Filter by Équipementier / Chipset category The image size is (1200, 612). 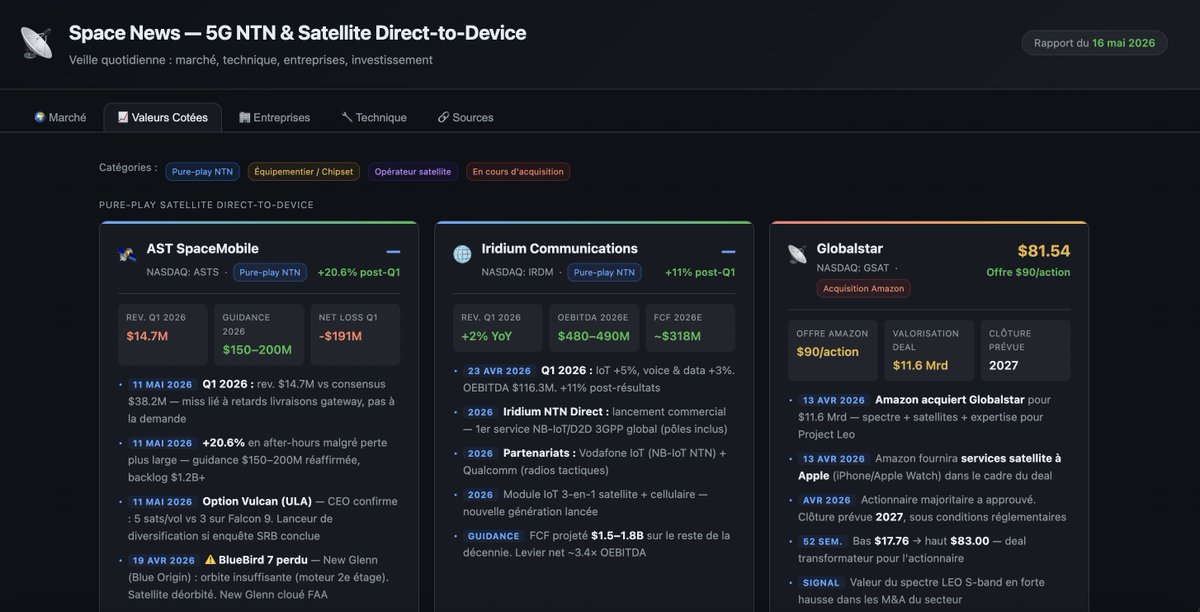click(304, 171)
